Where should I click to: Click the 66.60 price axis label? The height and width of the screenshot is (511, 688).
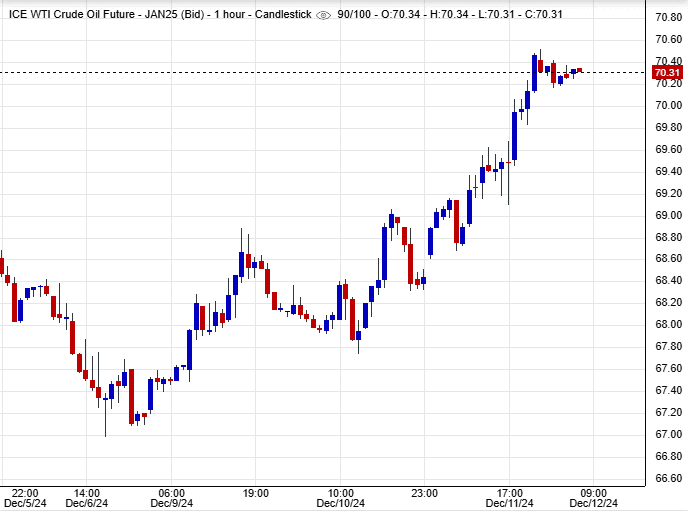click(x=667, y=478)
